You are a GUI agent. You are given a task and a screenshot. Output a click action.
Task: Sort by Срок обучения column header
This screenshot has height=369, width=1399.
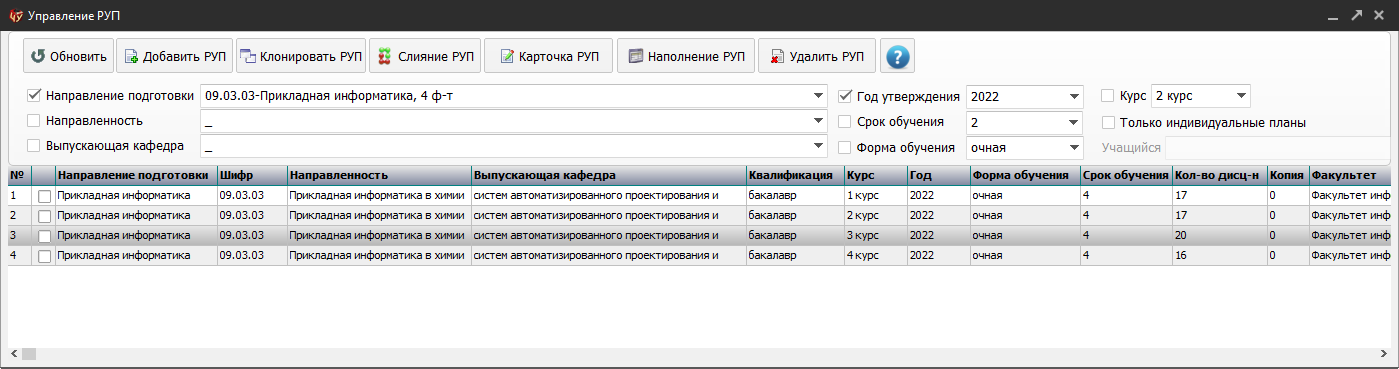tap(1126, 175)
